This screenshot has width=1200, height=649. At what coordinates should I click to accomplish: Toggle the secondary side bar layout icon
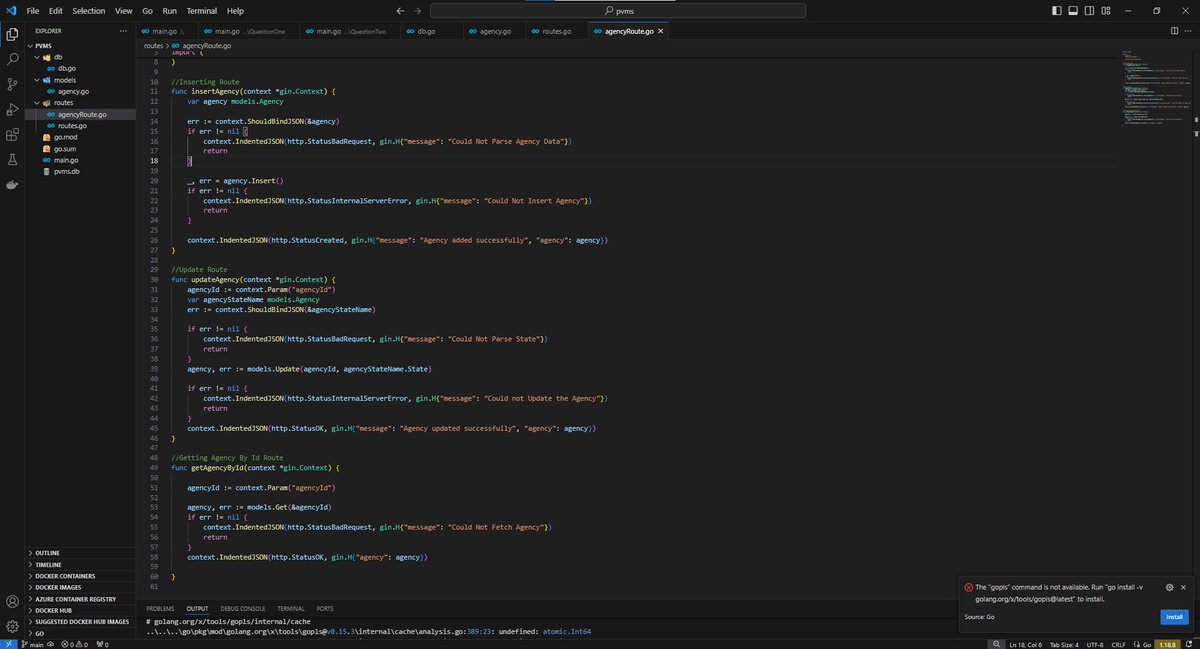point(1088,10)
